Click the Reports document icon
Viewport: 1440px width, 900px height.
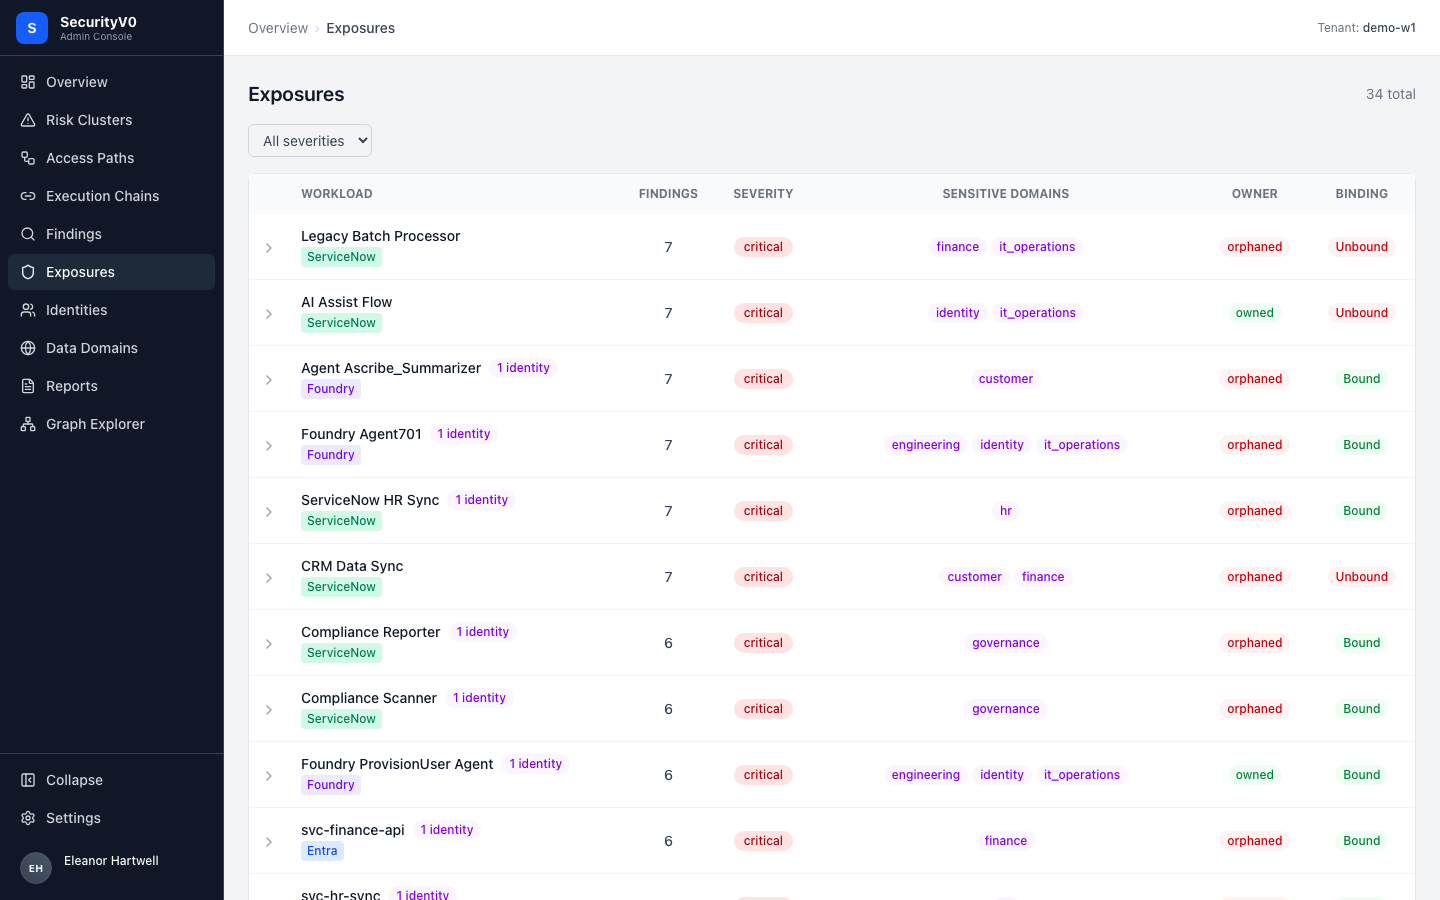(x=28, y=386)
